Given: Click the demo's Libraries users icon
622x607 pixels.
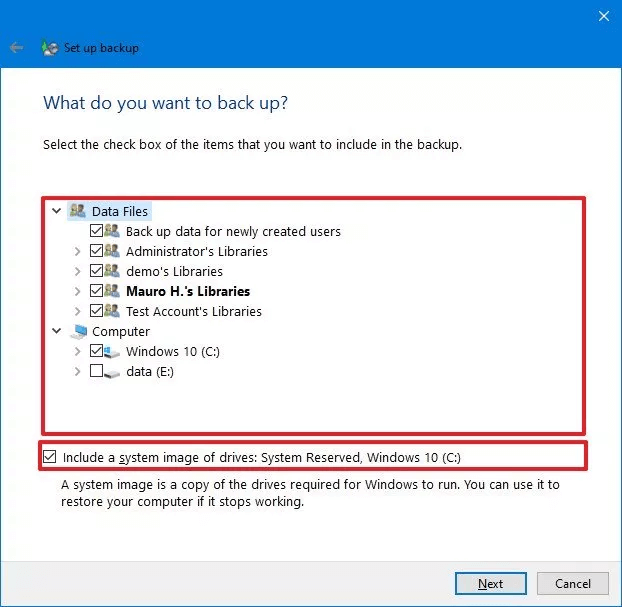Looking at the screenshot, I should (112, 271).
